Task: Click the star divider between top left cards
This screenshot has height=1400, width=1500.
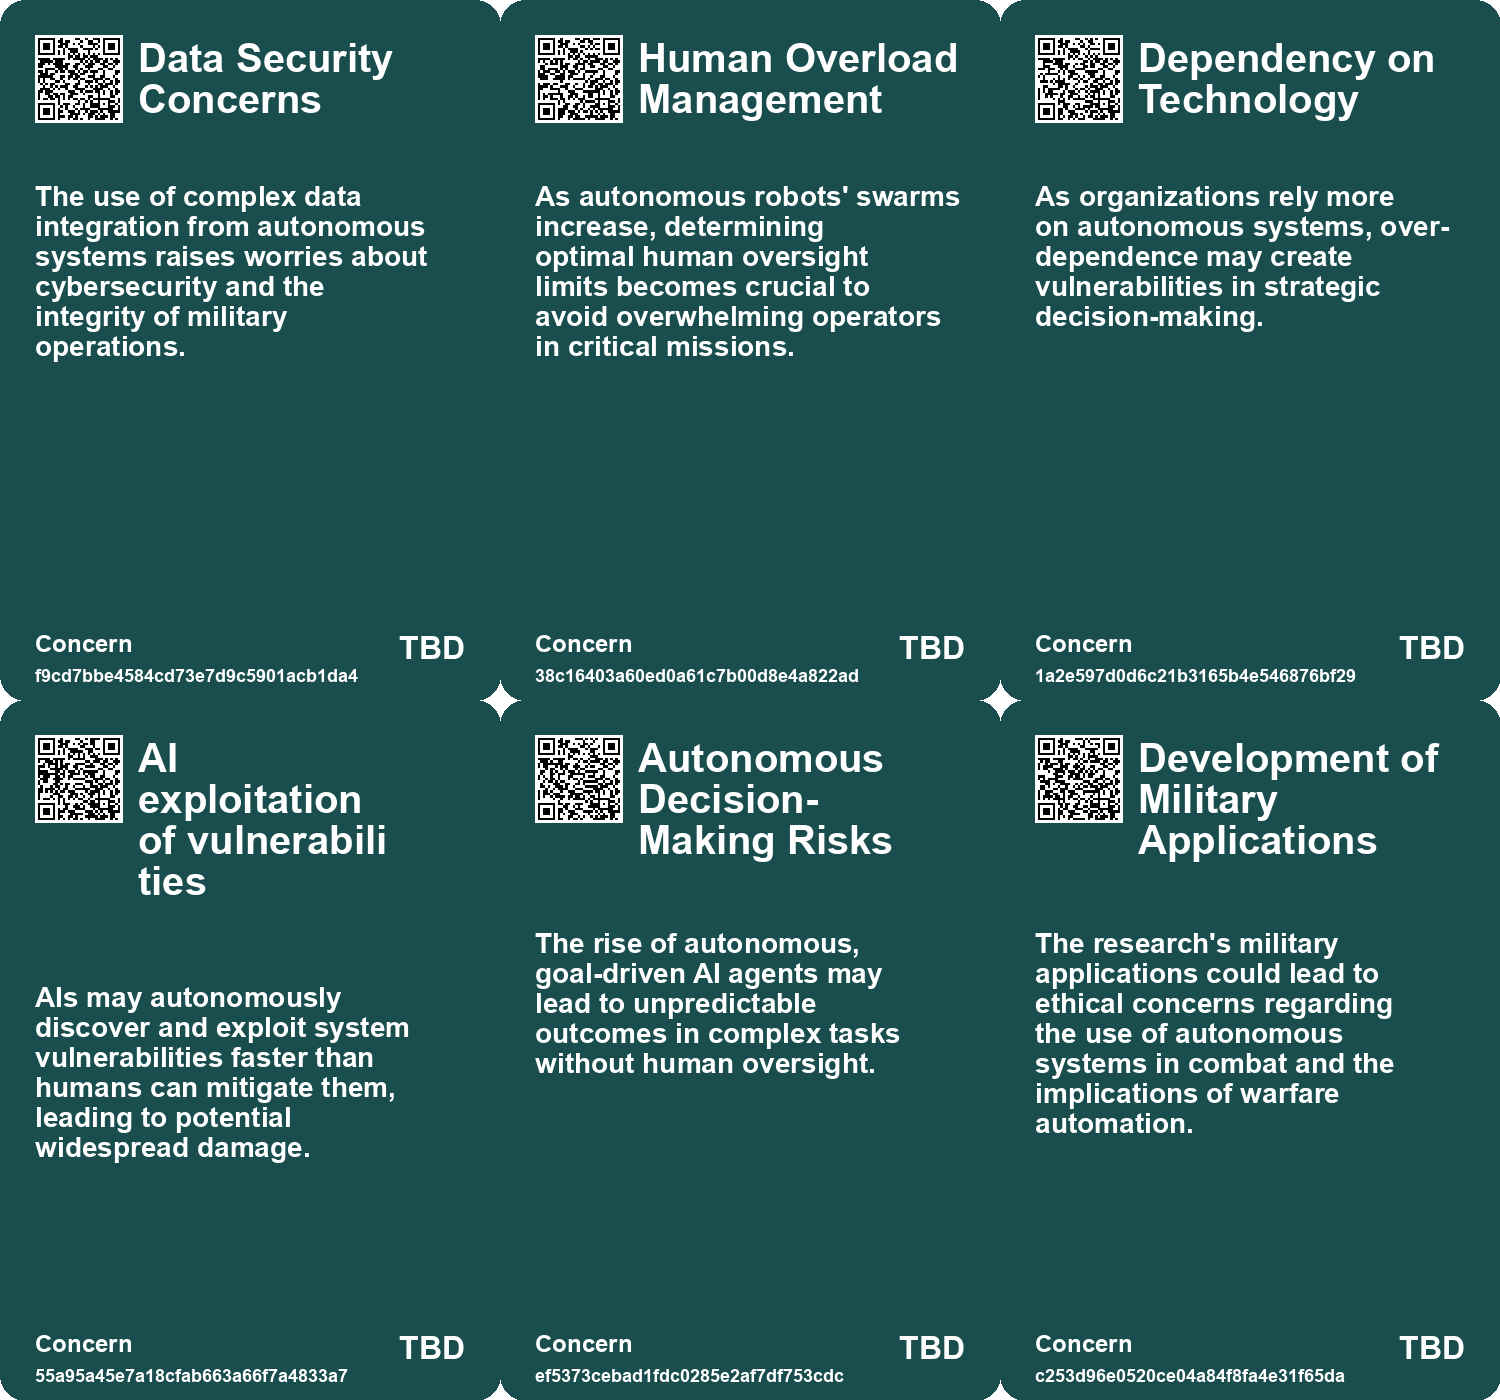Action: point(500,700)
